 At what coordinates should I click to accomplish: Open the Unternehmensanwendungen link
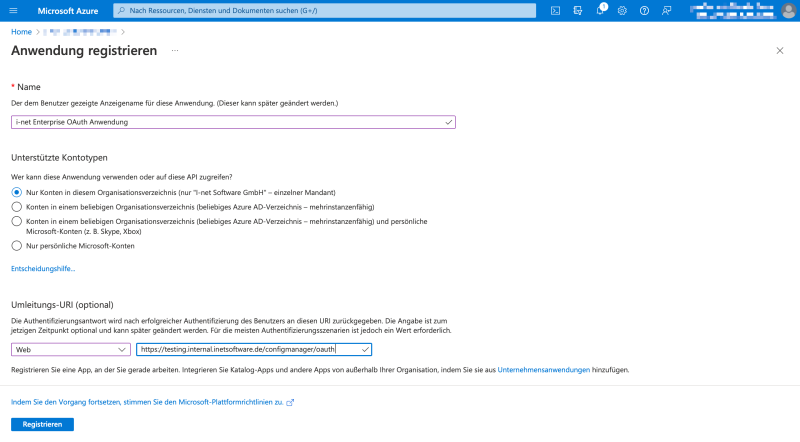pos(543,370)
